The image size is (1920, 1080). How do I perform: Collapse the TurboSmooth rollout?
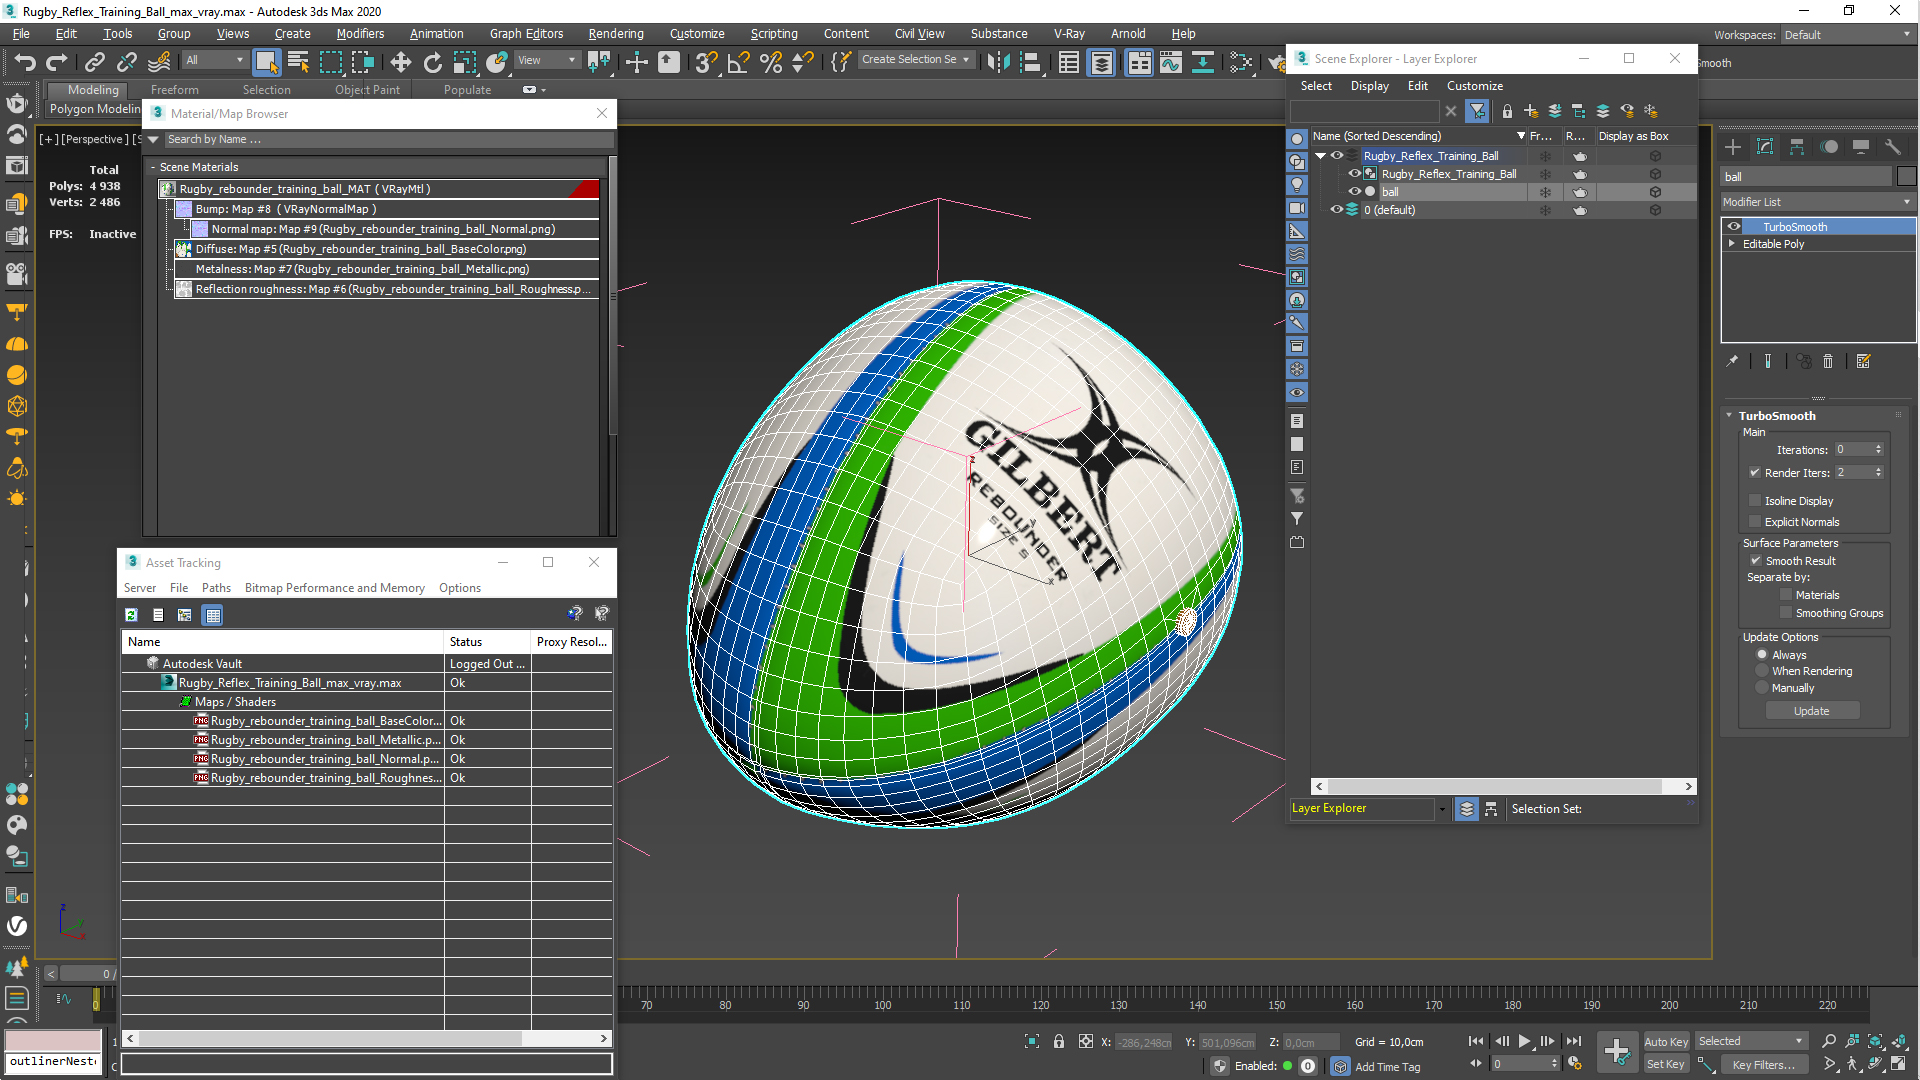pyautogui.click(x=1729, y=416)
